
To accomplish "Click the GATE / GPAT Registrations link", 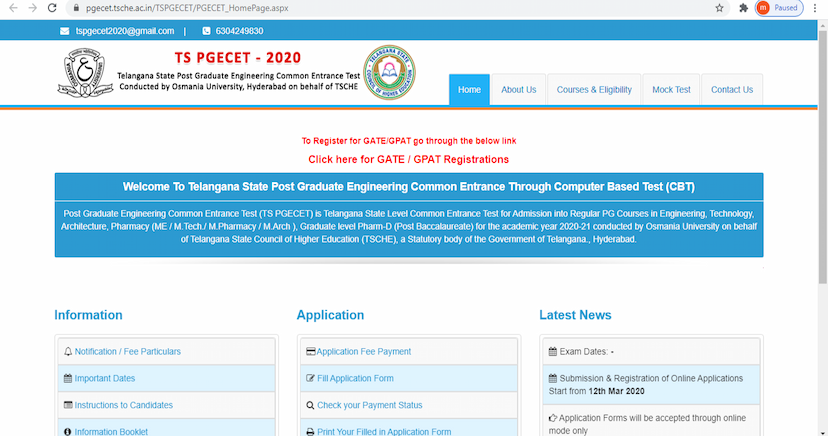I will 409,159.
